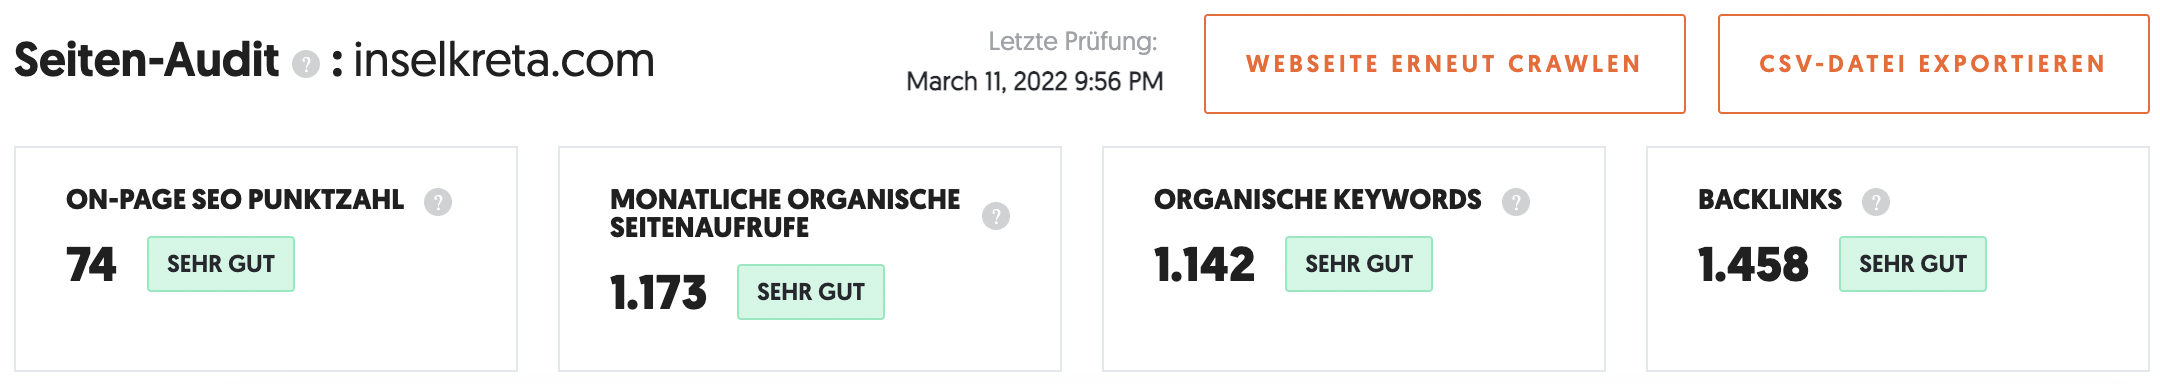Click the Sehr Gut label beside 1.142

pyautogui.click(x=1359, y=264)
